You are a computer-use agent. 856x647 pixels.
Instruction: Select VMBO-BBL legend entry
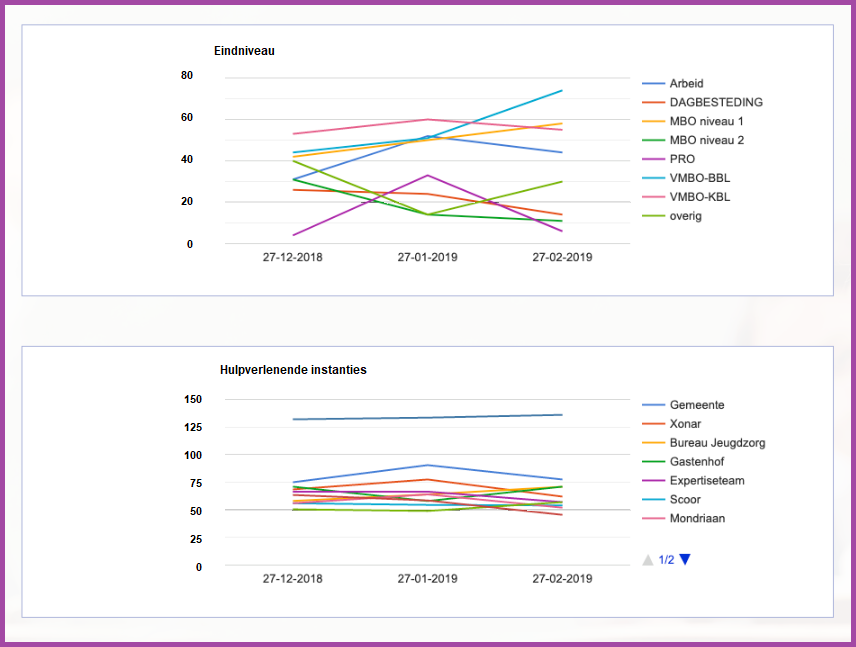tap(699, 178)
